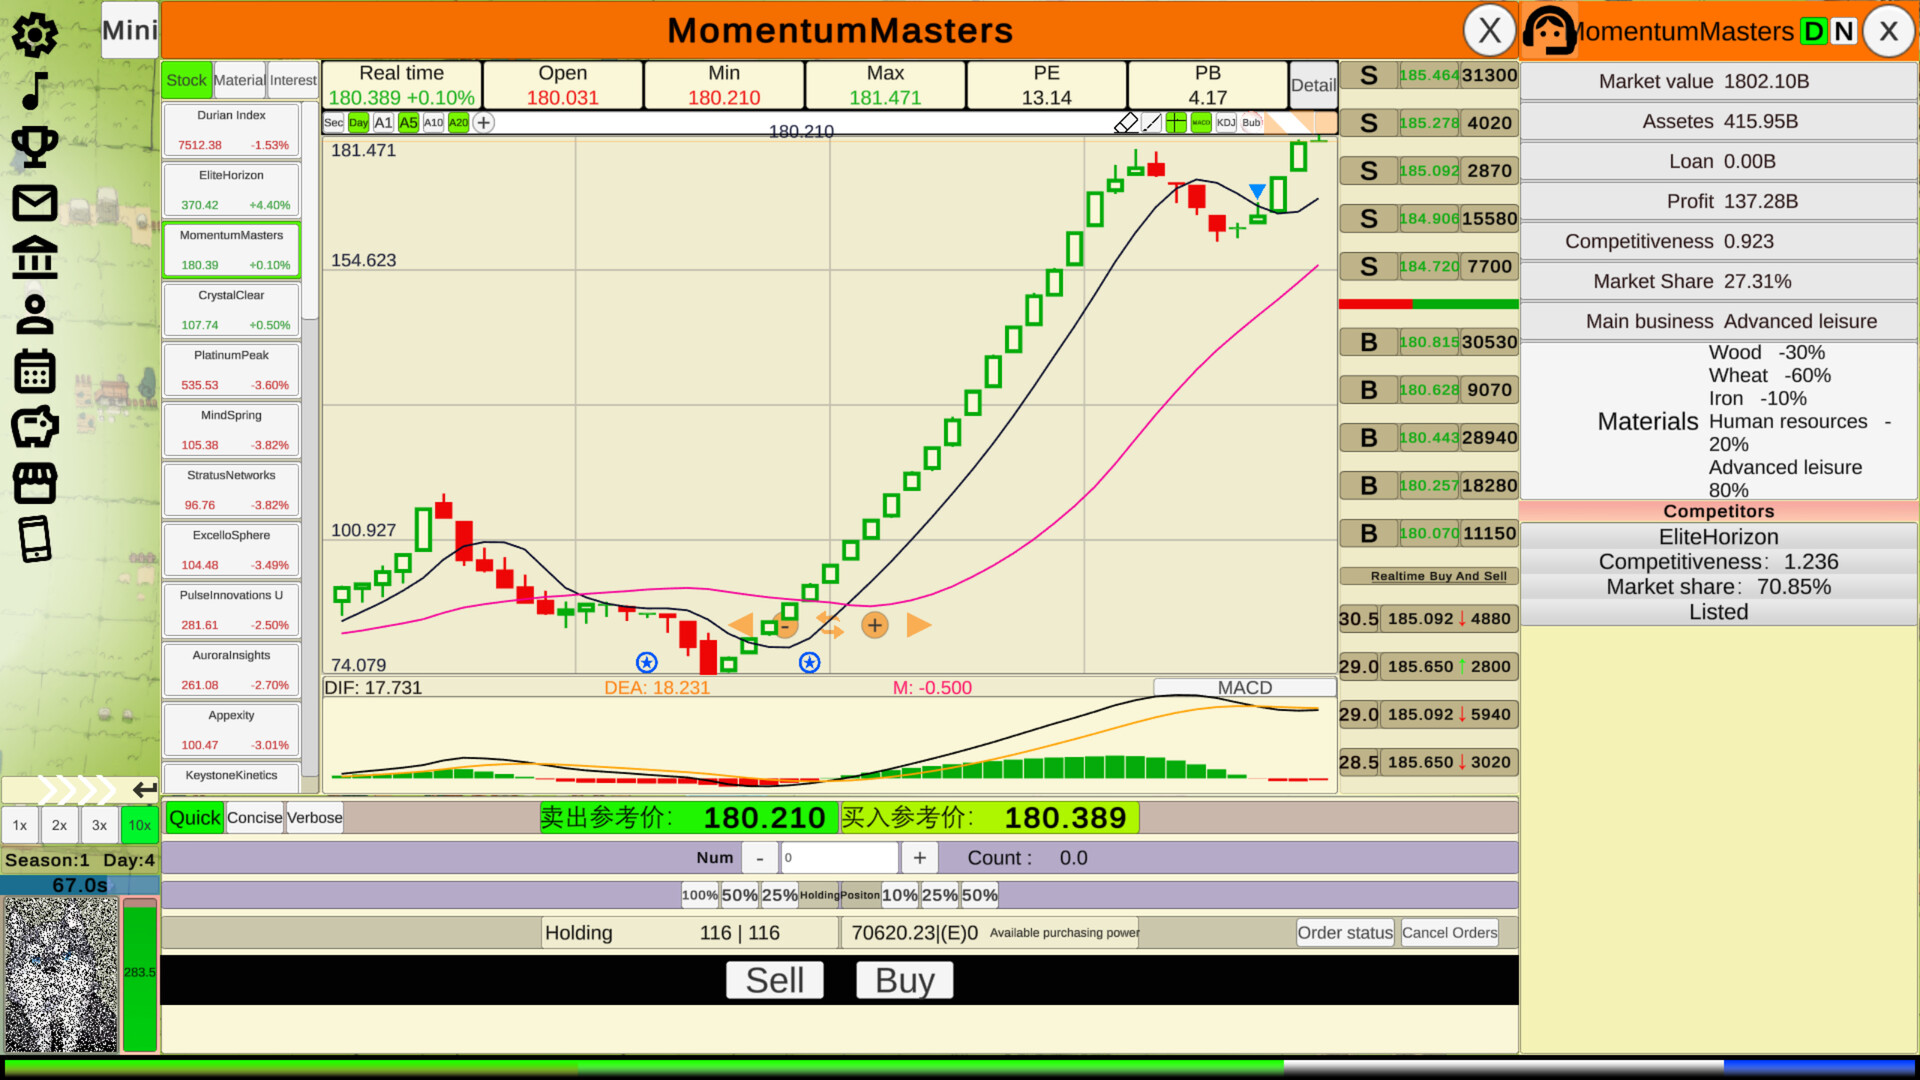The image size is (1920, 1080).
Task: Toggle the A10 moving average line
Action: (433, 123)
